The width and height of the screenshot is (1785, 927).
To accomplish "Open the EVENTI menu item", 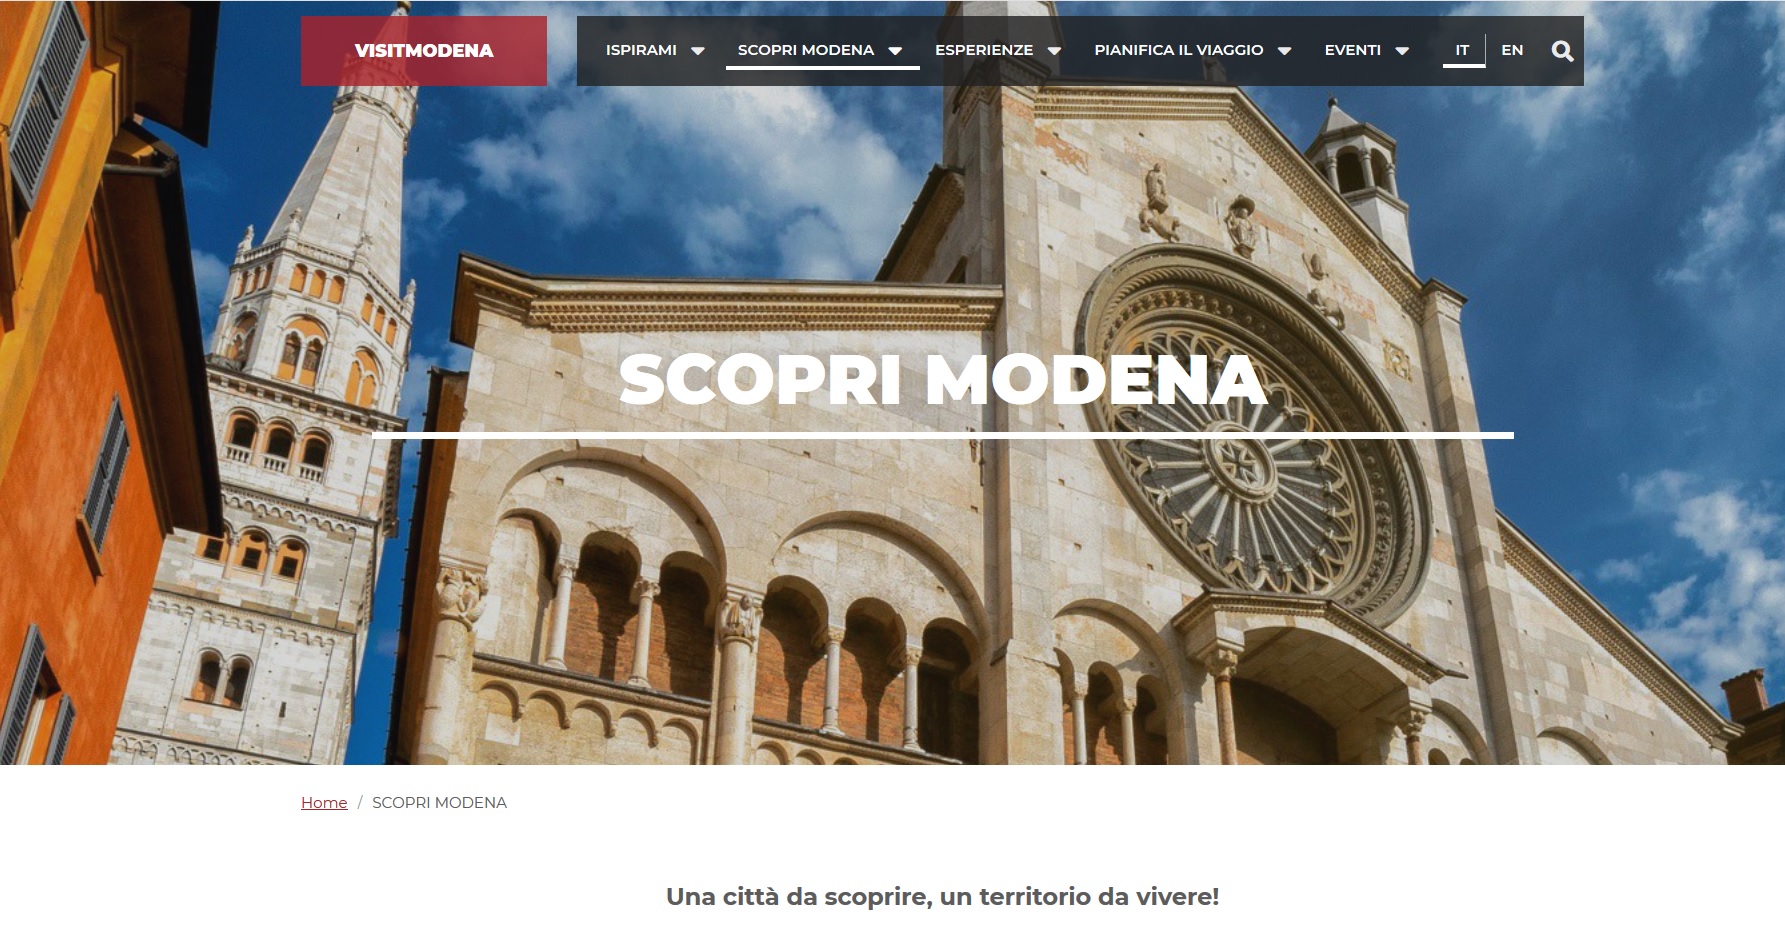I will pyautogui.click(x=1353, y=50).
